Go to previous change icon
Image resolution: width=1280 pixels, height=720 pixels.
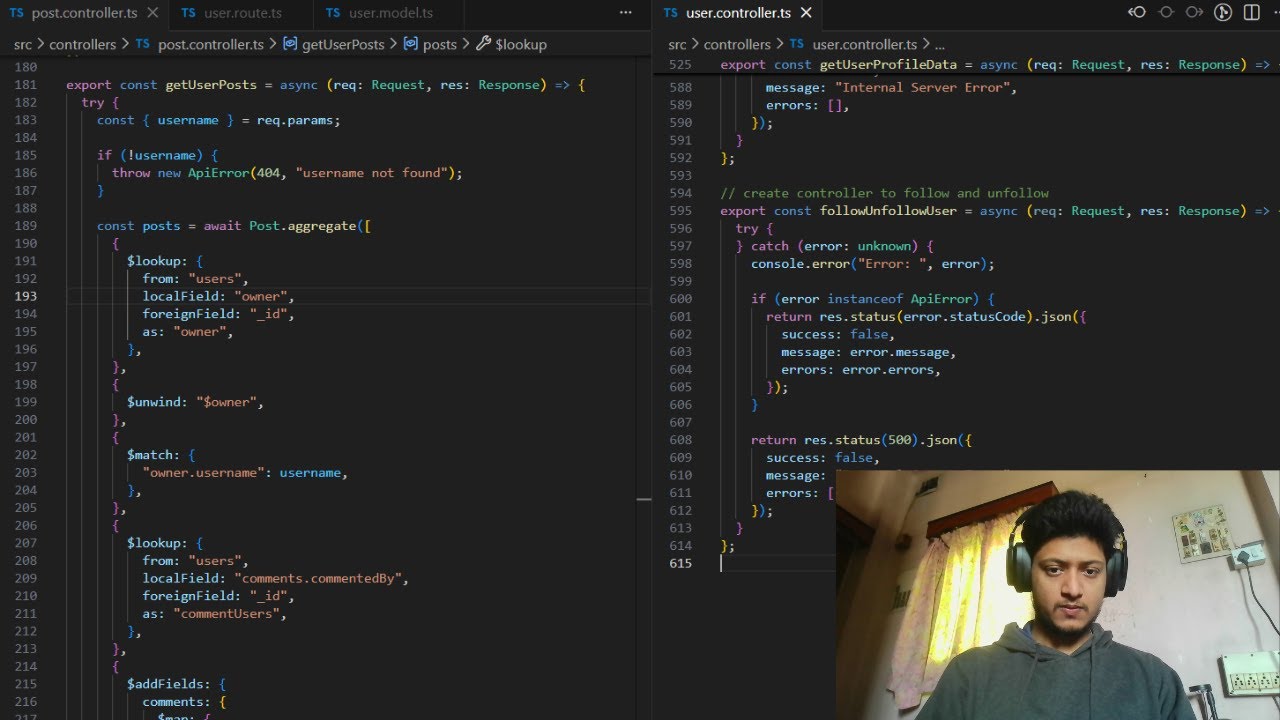click(x=1137, y=13)
